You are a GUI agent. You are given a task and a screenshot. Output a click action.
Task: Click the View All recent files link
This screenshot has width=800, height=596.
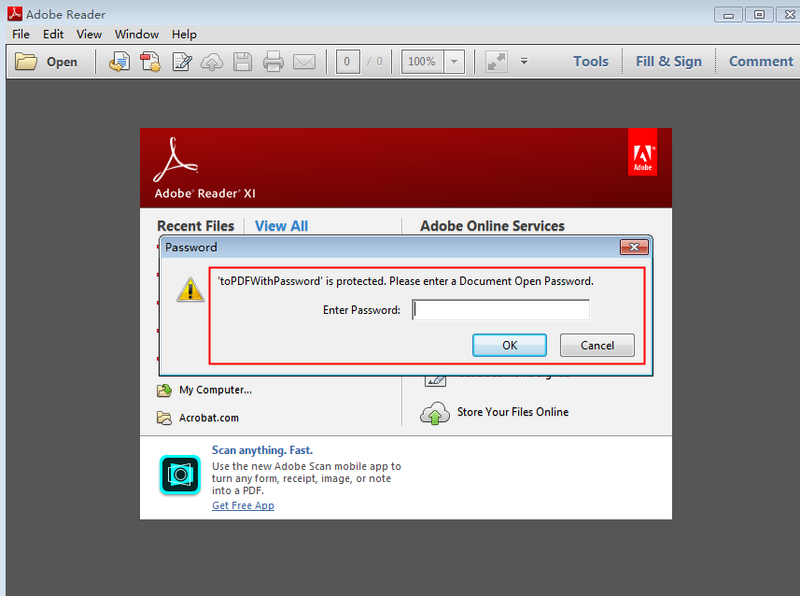click(281, 226)
